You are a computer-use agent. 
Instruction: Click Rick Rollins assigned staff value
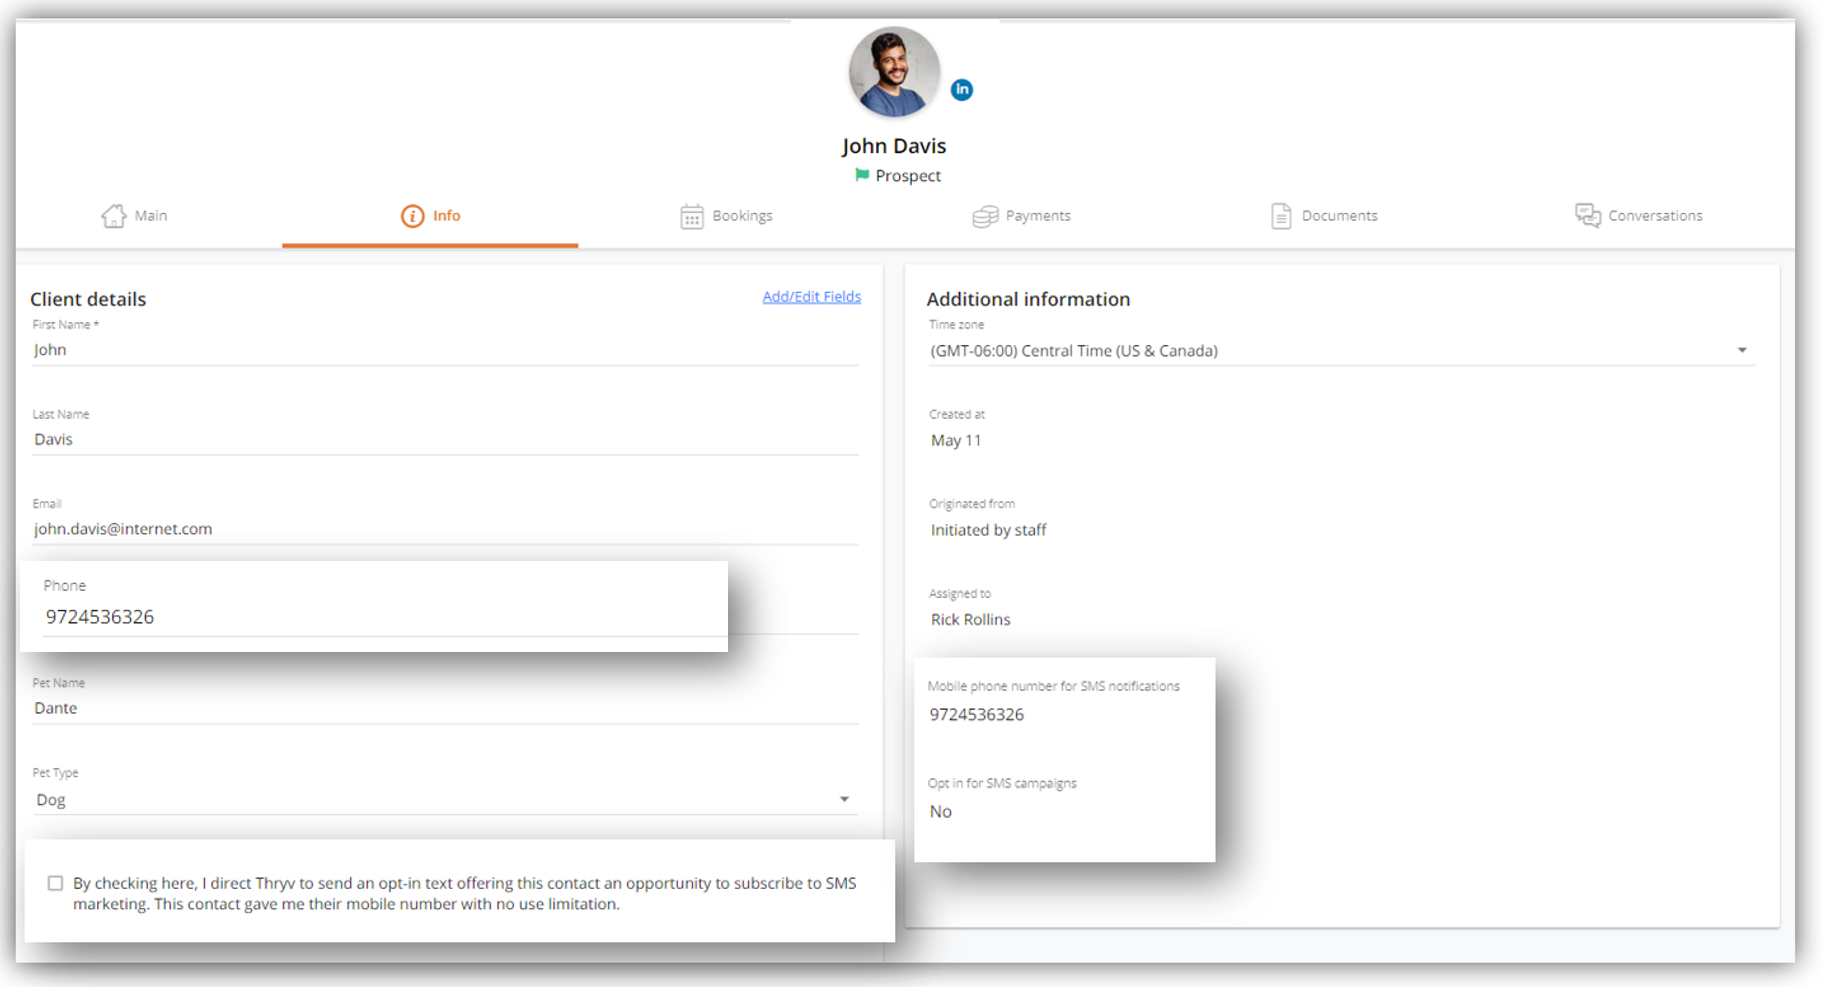(970, 619)
